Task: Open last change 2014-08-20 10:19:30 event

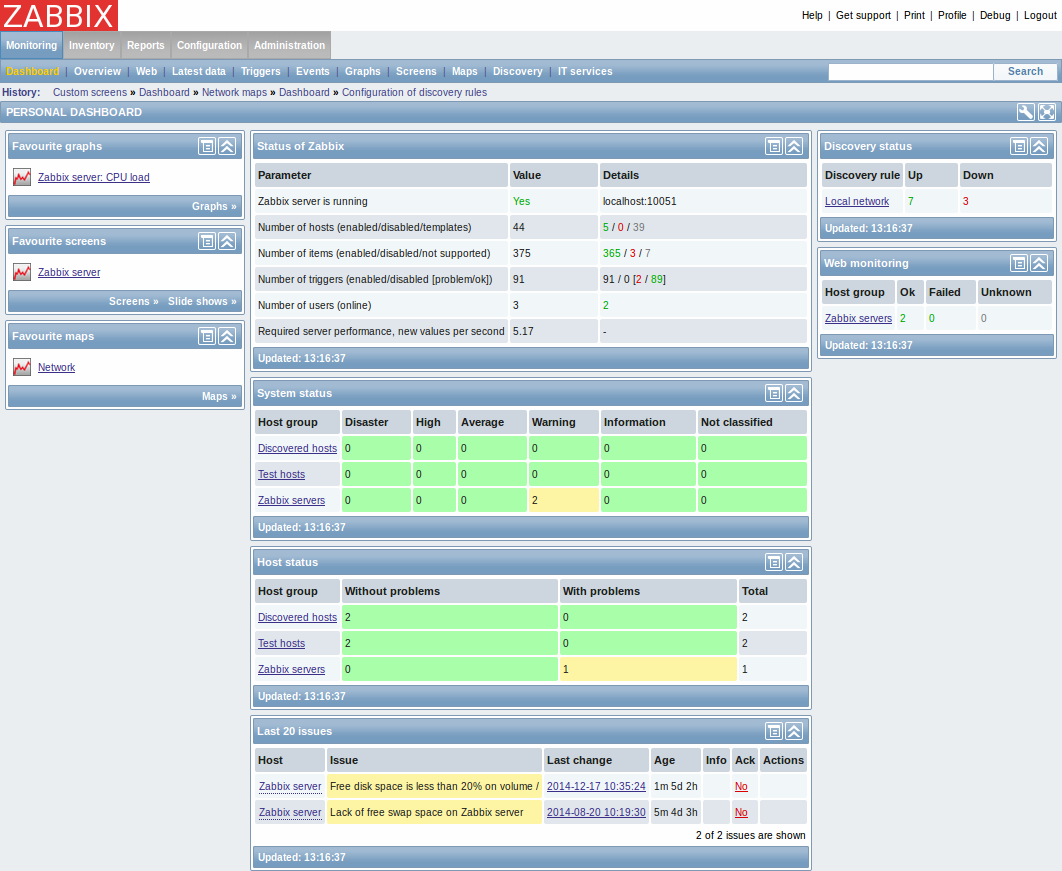Action: click(596, 812)
